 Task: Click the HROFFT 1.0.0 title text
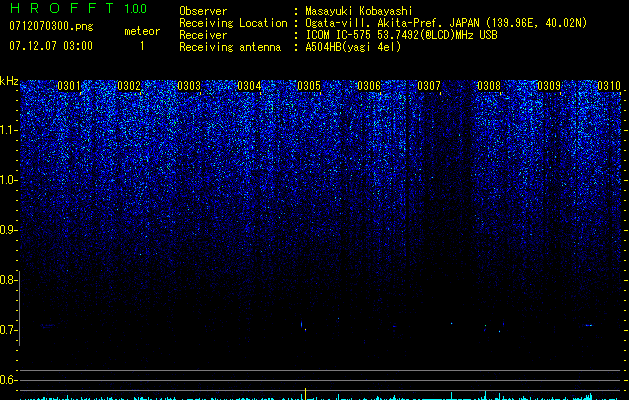(x=78, y=8)
